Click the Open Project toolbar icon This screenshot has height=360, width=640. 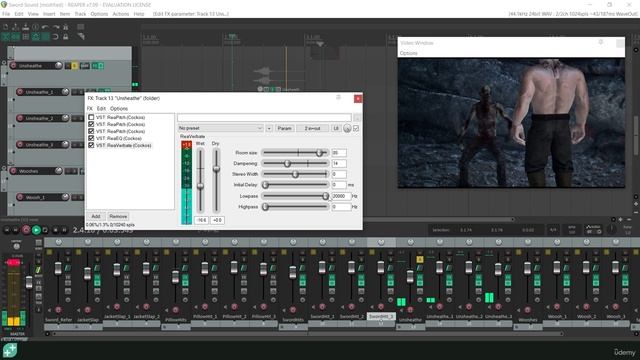point(16,27)
